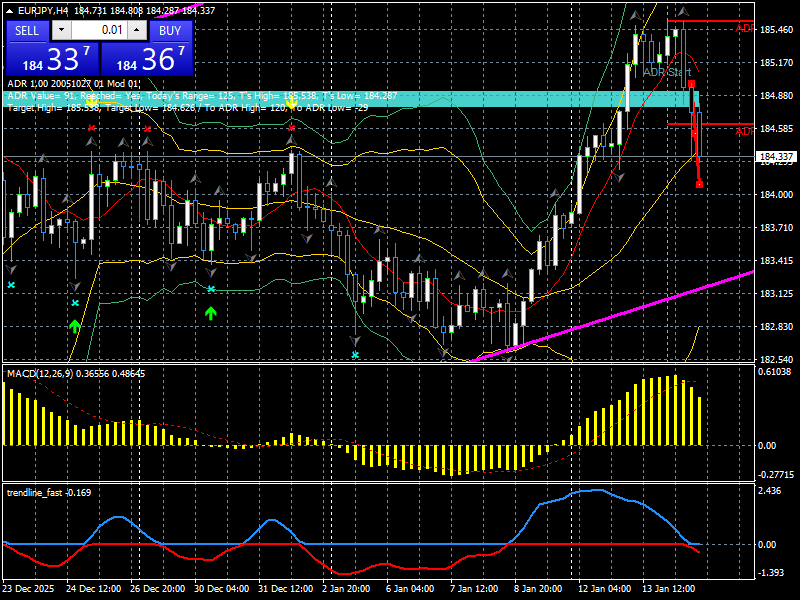
Task: Click price scale value 185.460
Action: tap(777, 30)
